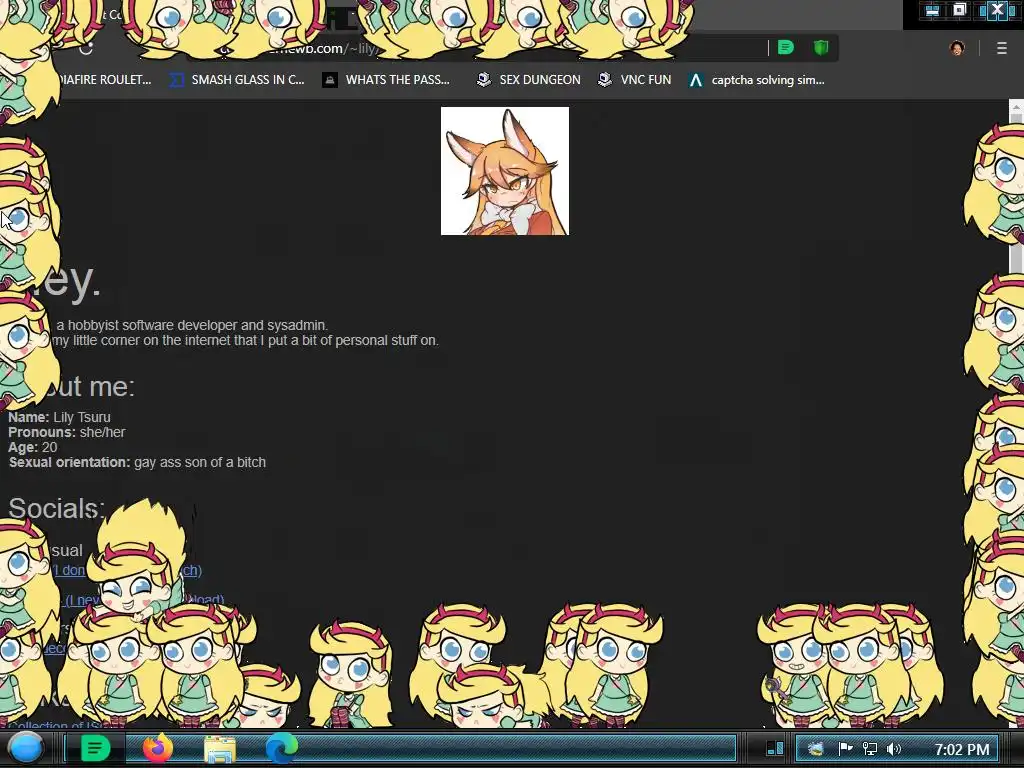The image size is (1024, 768).
Task: Click the page reload icon in toolbar
Action: pyautogui.click(x=86, y=48)
